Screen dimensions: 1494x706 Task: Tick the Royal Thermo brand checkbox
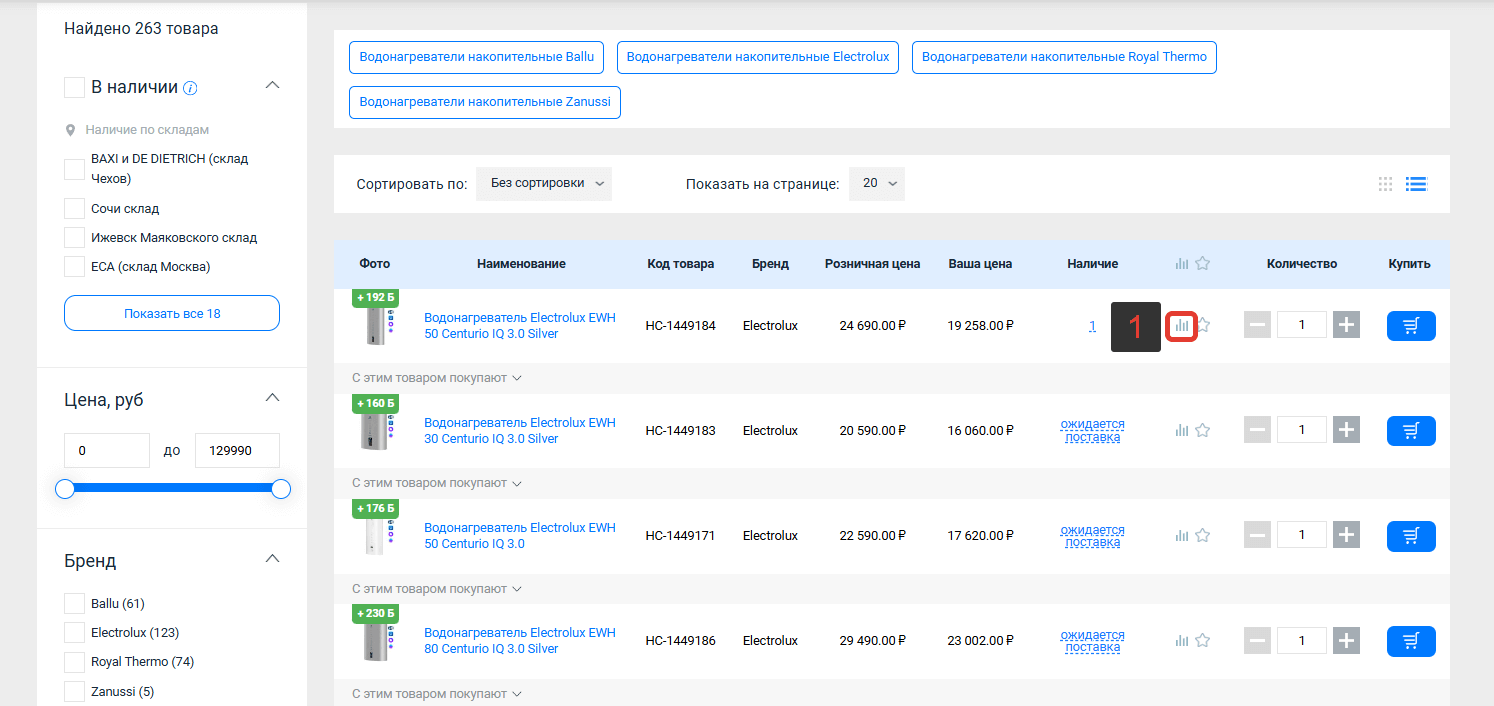(74, 662)
